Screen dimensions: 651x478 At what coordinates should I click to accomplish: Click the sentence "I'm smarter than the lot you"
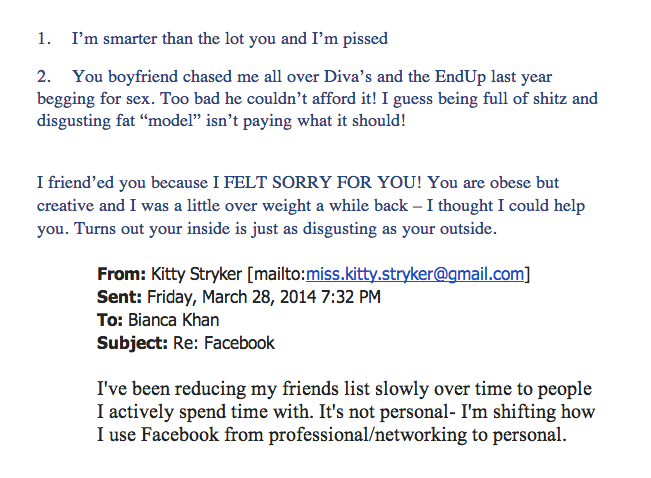pos(174,39)
